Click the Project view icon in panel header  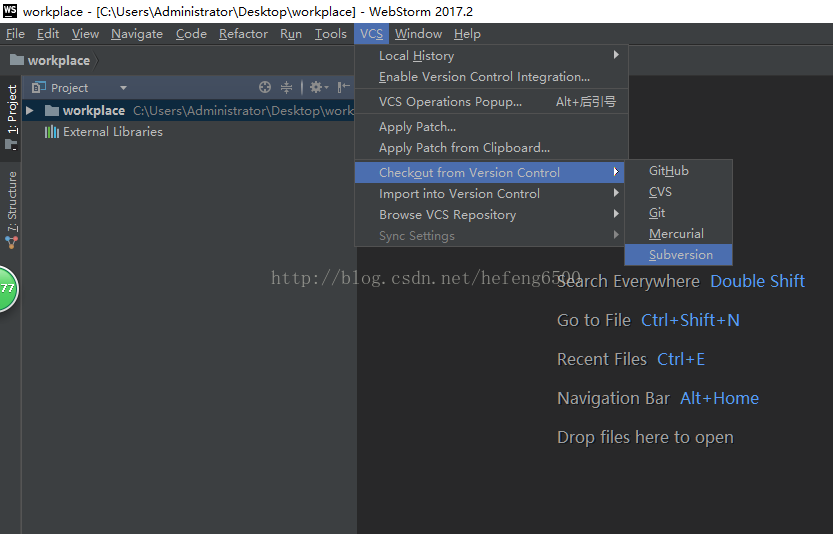(39, 87)
